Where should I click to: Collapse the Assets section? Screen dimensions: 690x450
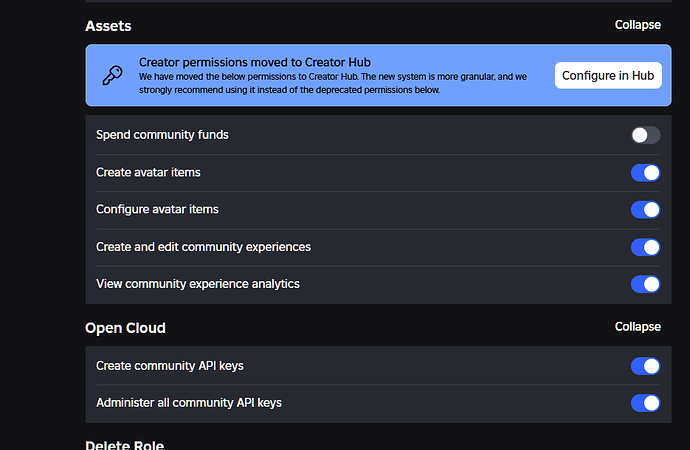(x=638, y=25)
